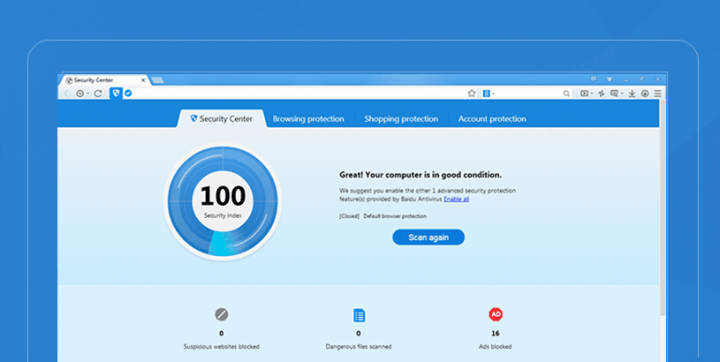720x362 pixels.
Task: Expand the screenshot tool dropdown arrow
Action: tap(622, 94)
